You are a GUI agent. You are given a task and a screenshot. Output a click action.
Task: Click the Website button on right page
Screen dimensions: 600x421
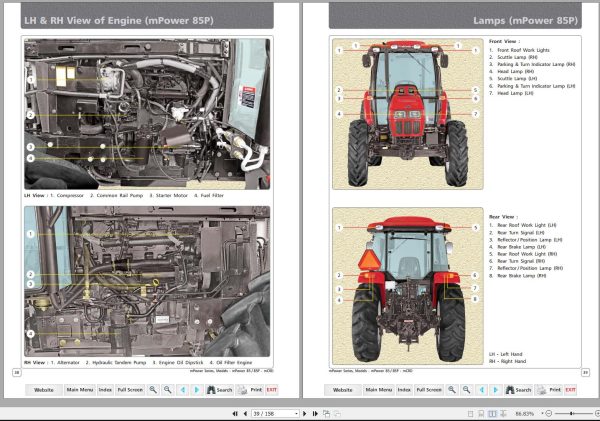click(x=342, y=390)
